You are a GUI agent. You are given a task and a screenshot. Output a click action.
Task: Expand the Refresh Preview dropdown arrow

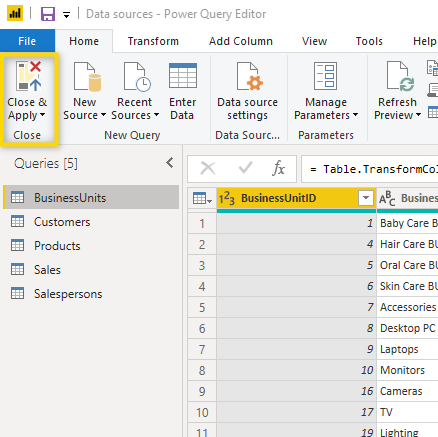point(418,115)
